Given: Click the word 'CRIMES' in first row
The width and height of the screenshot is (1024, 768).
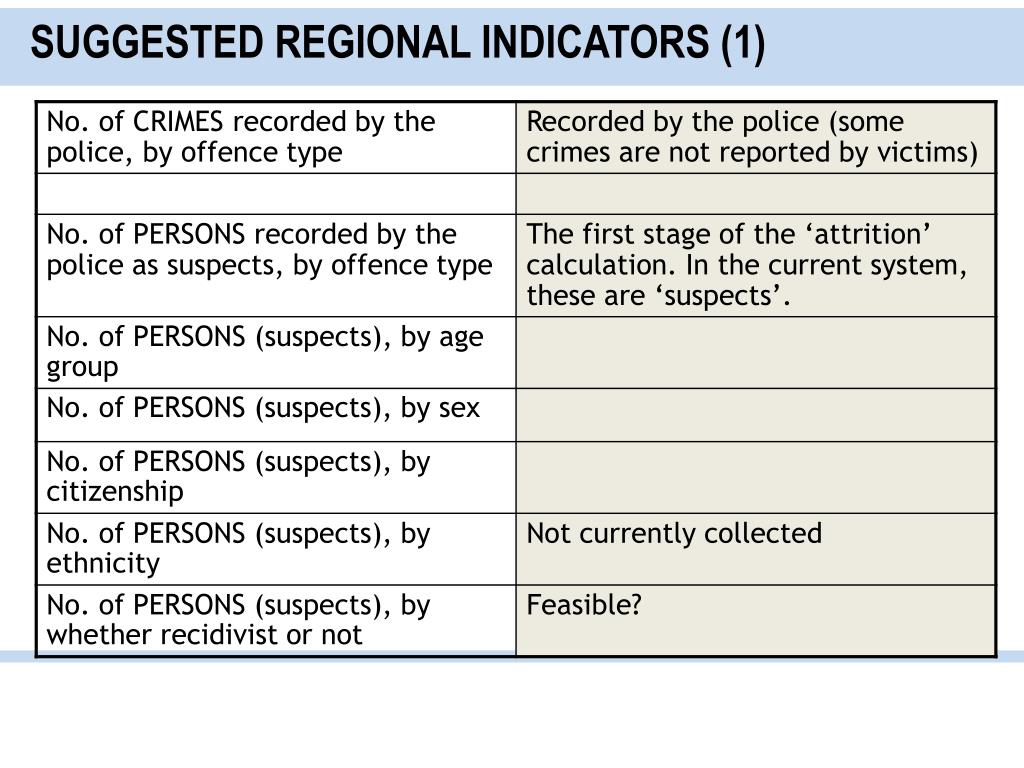Looking at the screenshot, I should point(178,122).
